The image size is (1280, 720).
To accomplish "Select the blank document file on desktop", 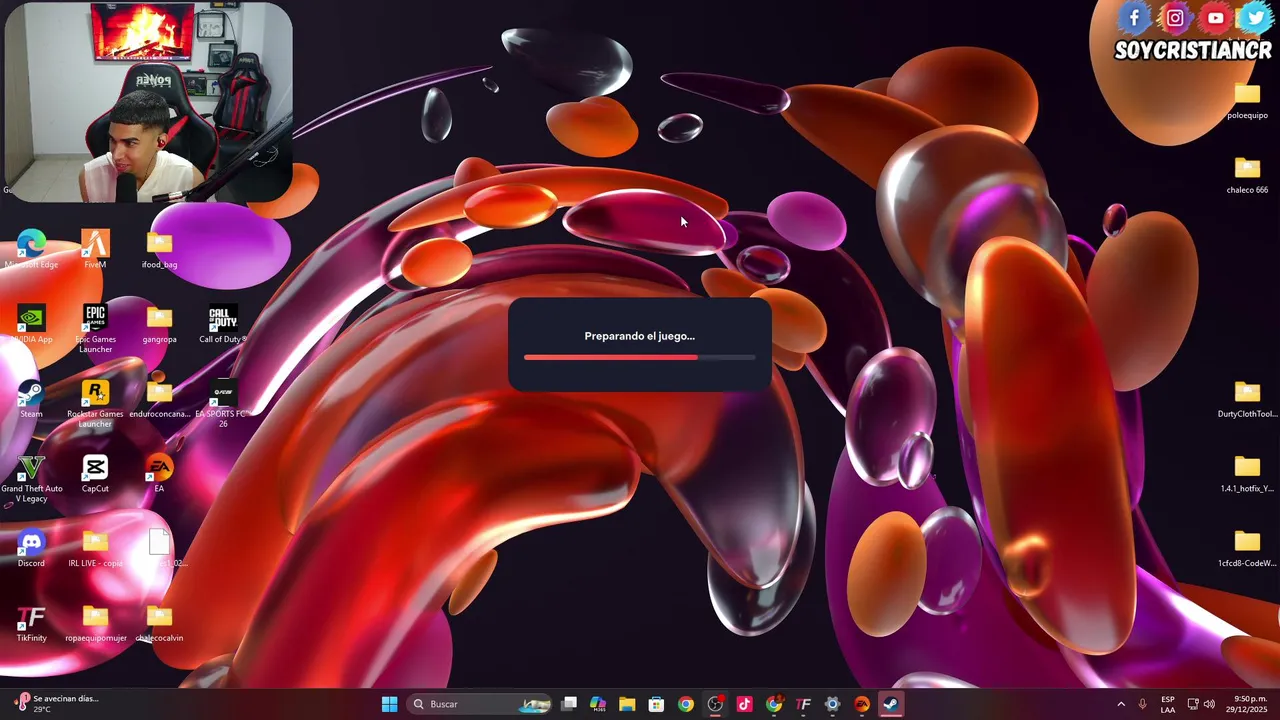I will pyautogui.click(x=159, y=548).
